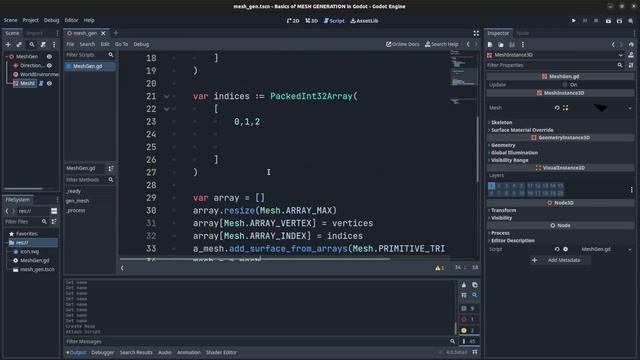
Task: Jump to gen_mesh method in list
Action: (77, 201)
